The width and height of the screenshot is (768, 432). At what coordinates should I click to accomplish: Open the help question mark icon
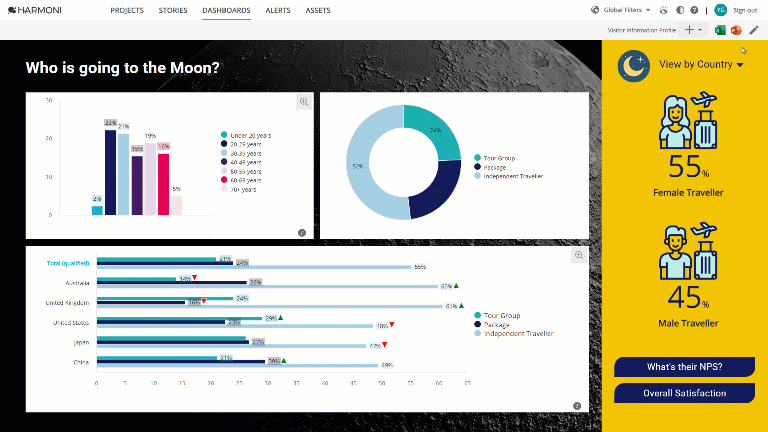tap(694, 10)
